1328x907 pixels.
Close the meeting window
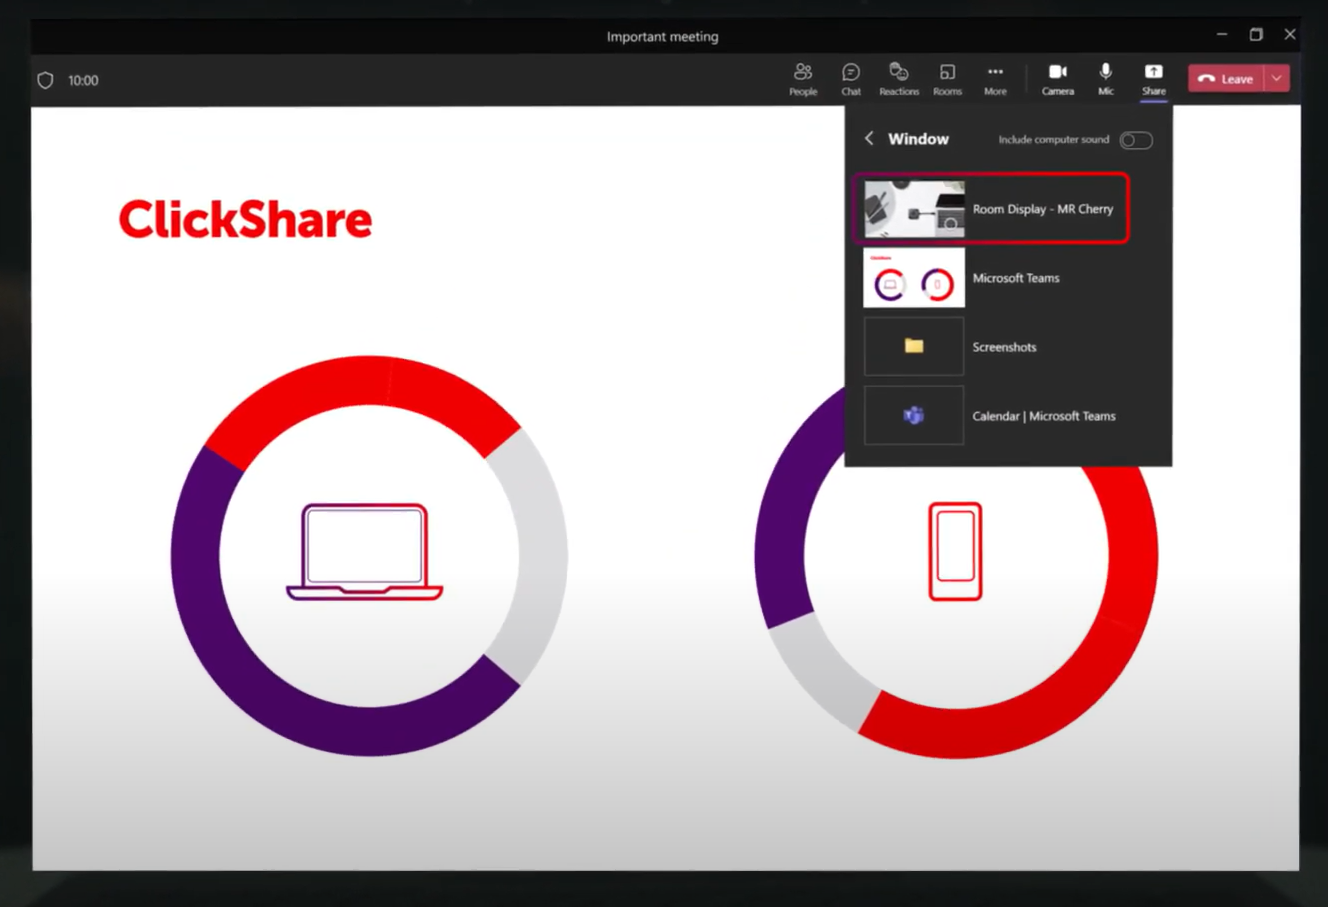[x=1290, y=34]
